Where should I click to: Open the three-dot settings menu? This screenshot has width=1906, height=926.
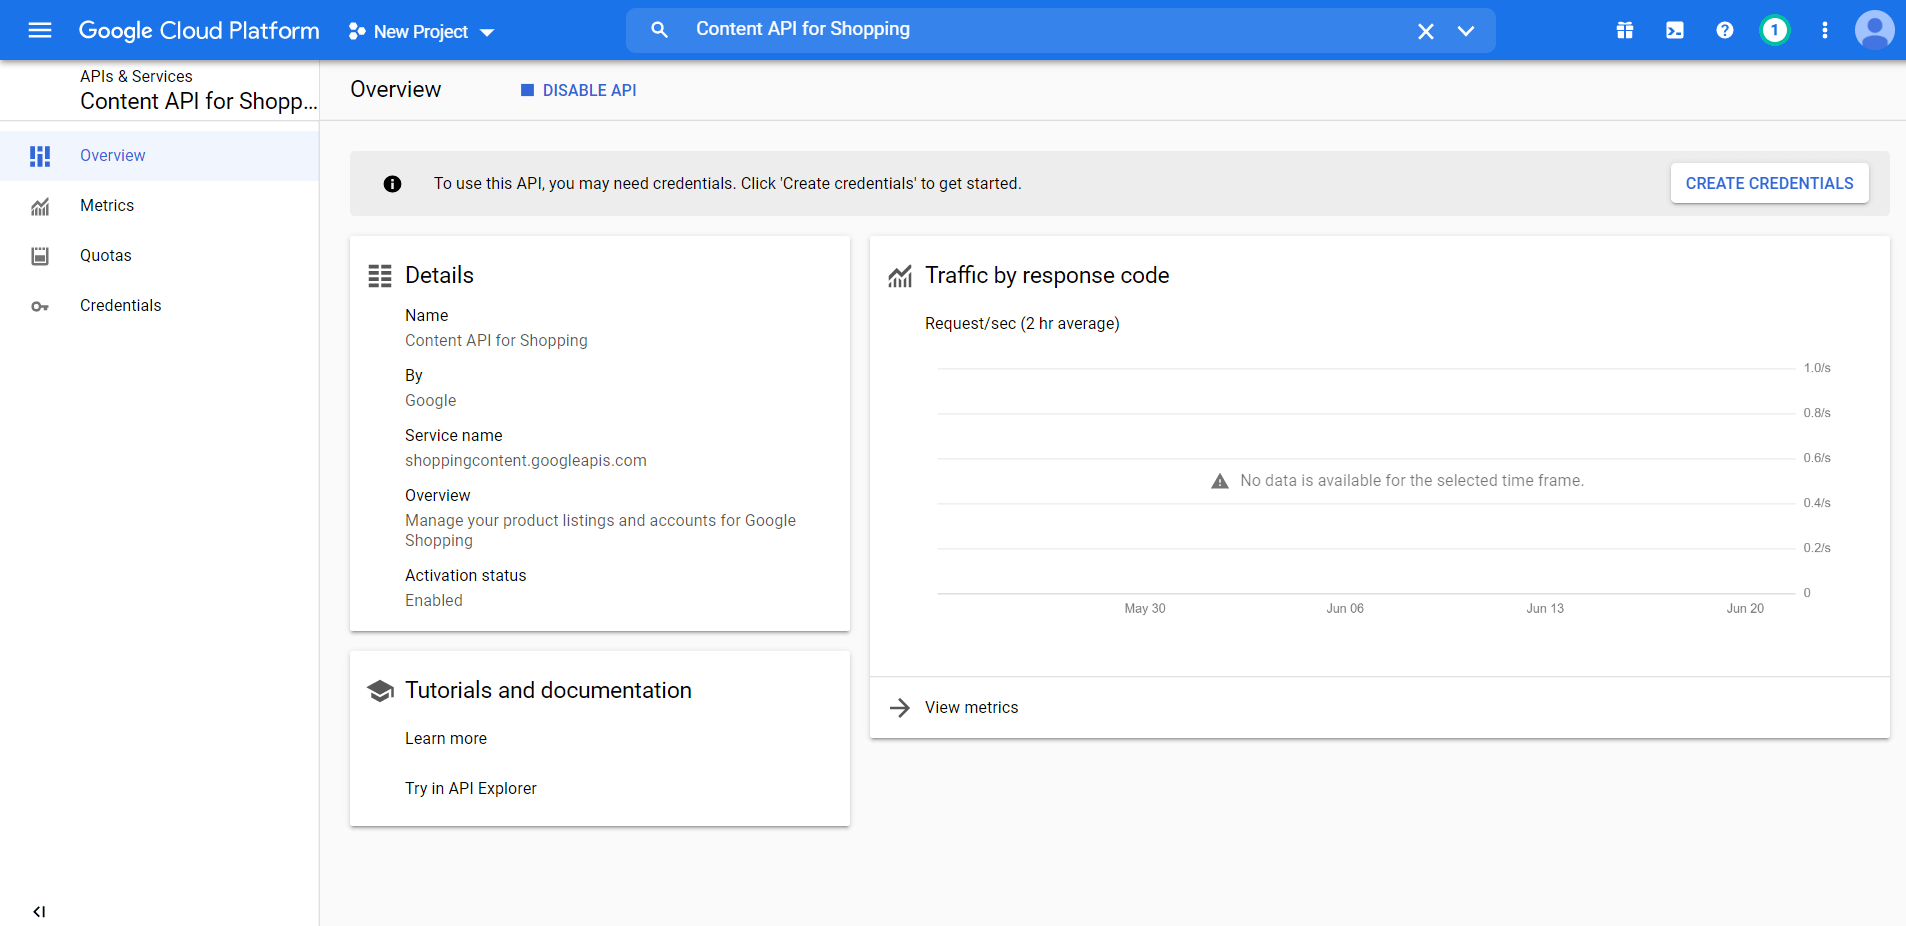click(x=1825, y=31)
